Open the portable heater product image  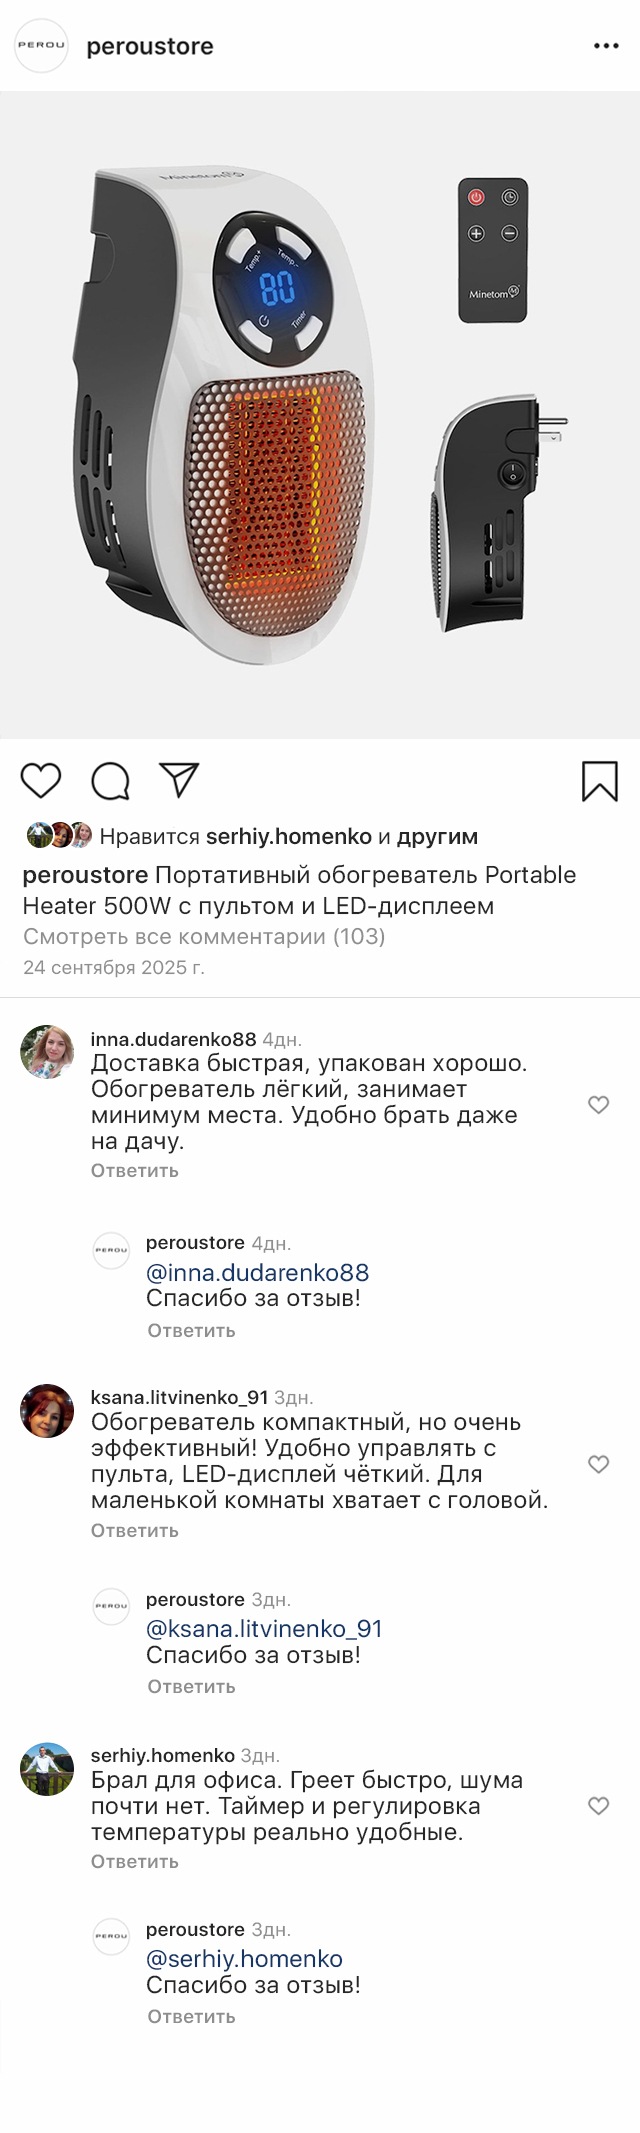[x=320, y=415]
